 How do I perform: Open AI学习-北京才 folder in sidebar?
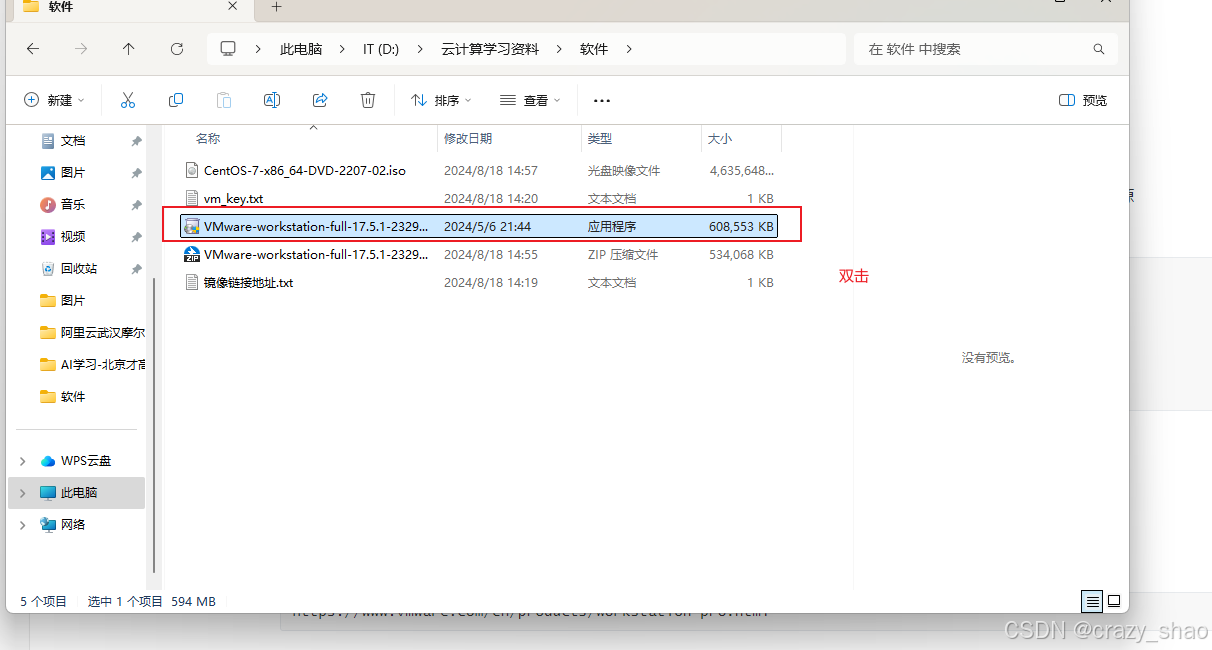(x=95, y=365)
